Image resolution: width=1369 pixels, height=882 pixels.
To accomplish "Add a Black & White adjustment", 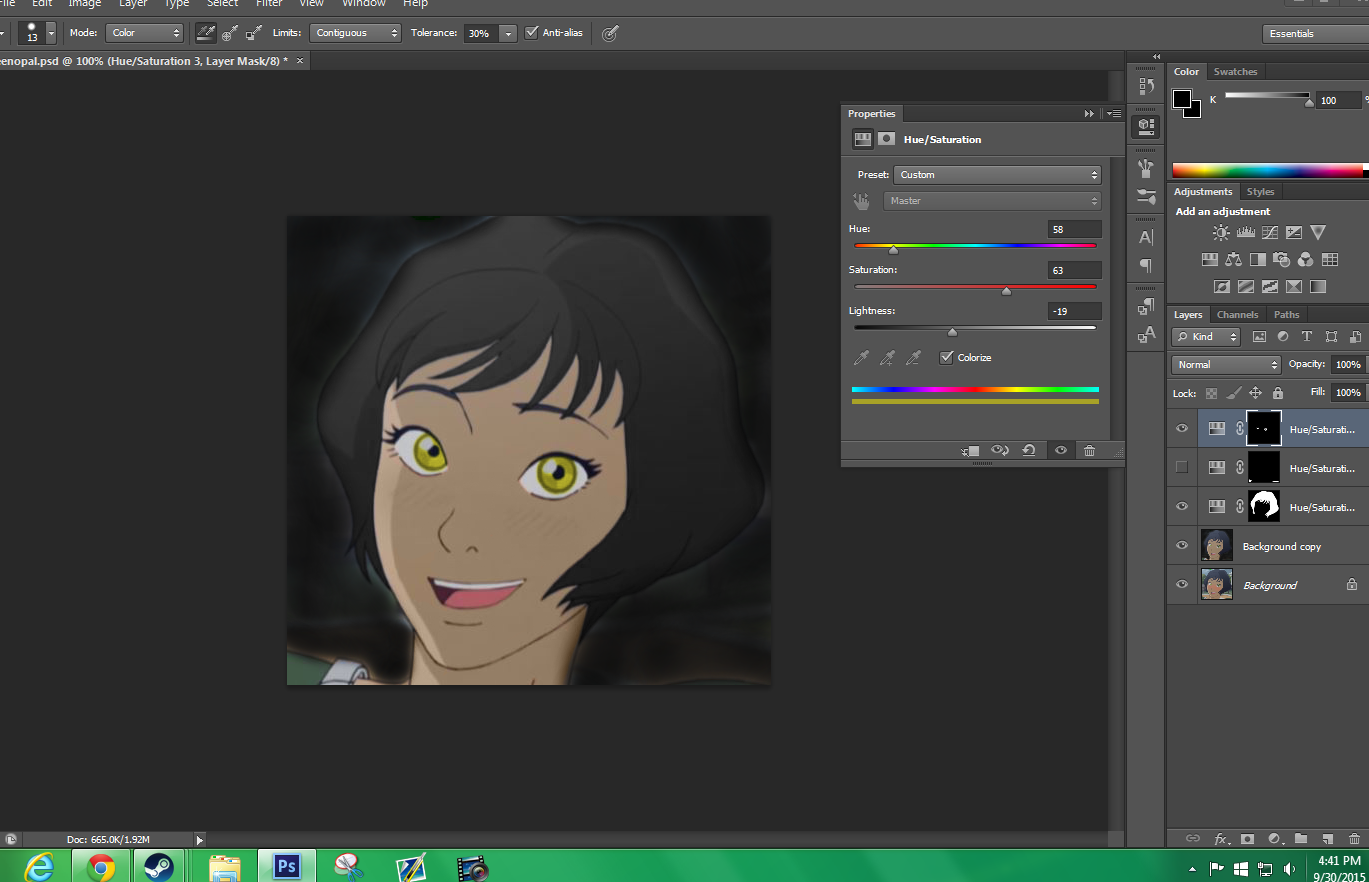I will (1257, 260).
